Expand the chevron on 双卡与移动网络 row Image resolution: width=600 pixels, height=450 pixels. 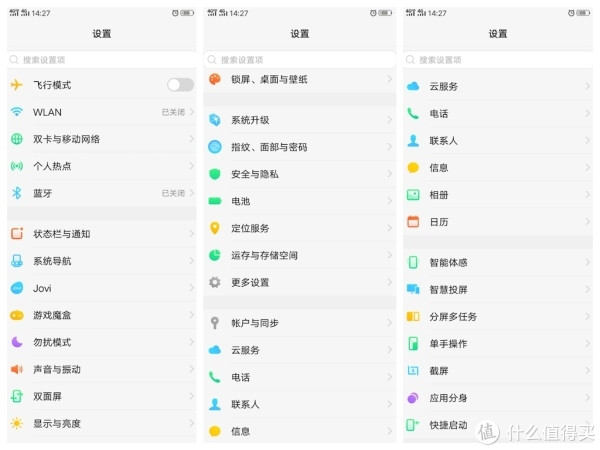coord(190,139)
